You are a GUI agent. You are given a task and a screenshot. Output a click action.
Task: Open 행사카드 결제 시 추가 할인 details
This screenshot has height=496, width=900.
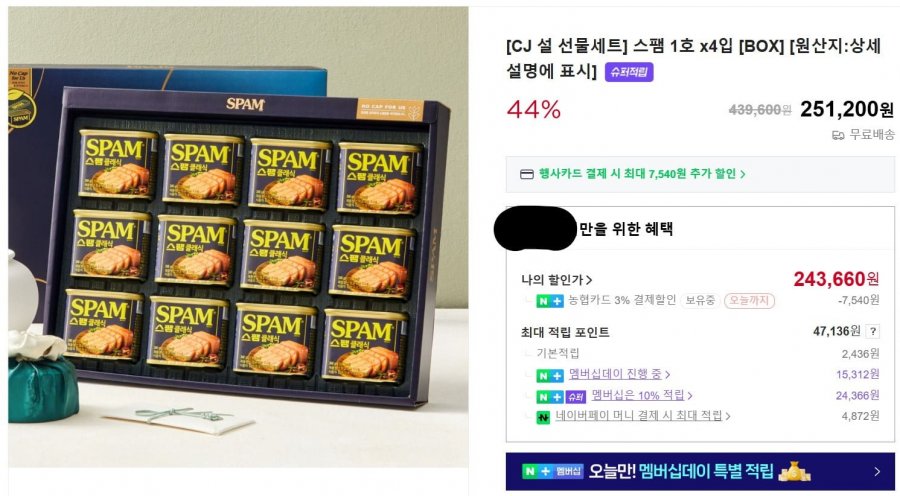[642, 174]
